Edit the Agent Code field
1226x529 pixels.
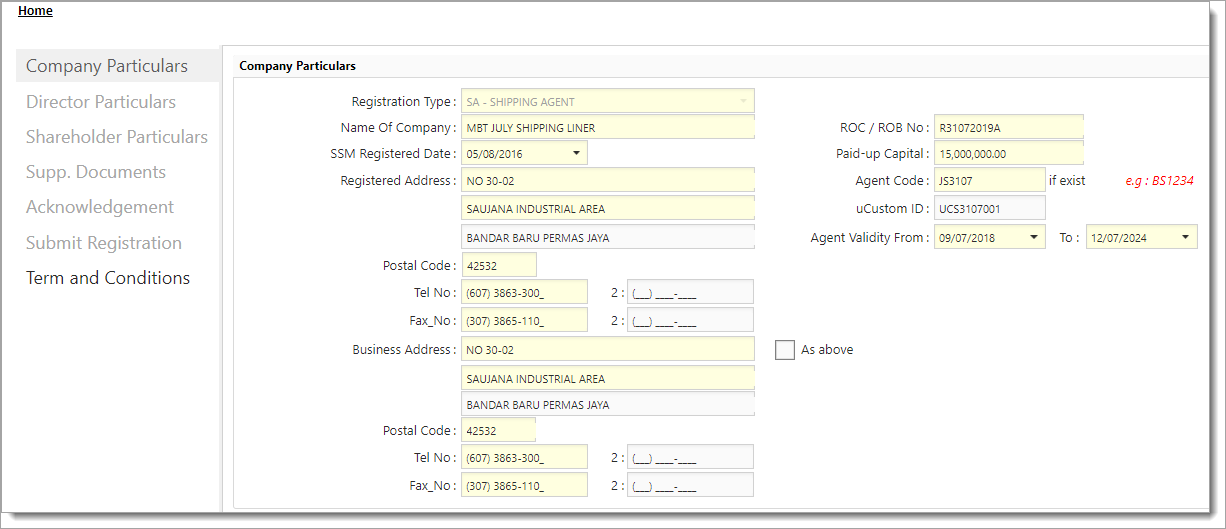tap(988, 181)
